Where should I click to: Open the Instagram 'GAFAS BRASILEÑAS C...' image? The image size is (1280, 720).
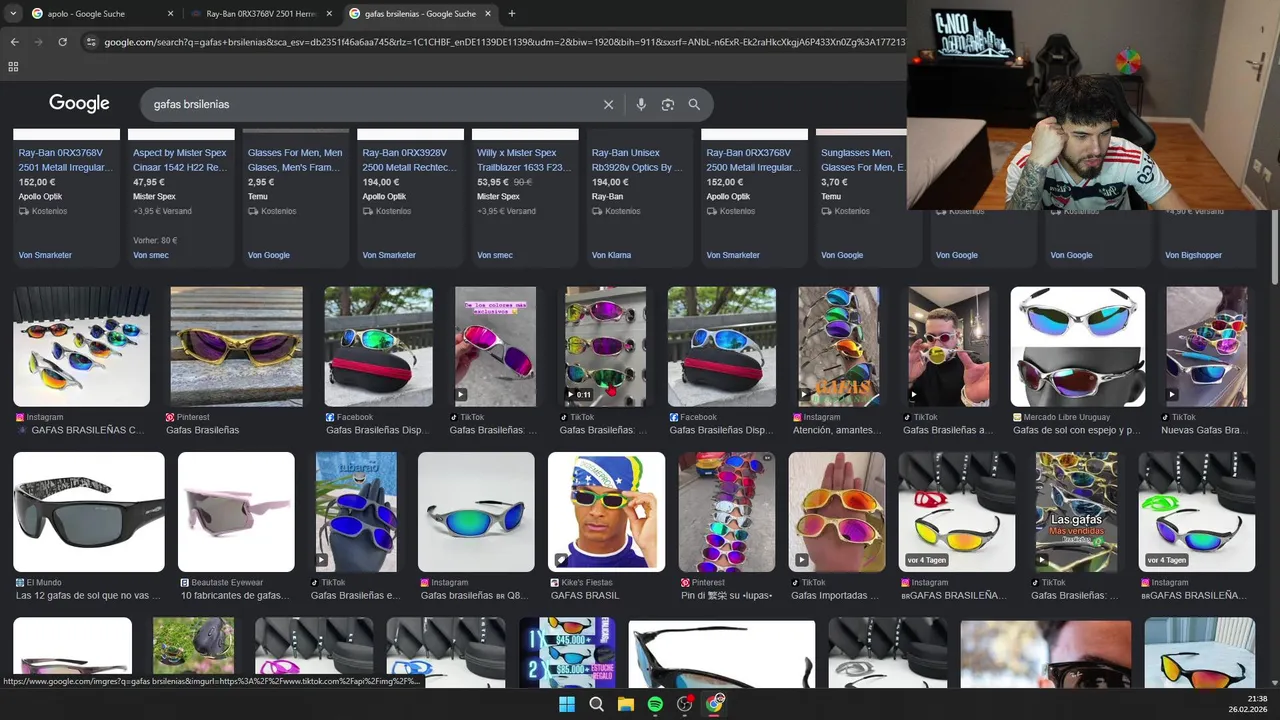pos(81,347)
